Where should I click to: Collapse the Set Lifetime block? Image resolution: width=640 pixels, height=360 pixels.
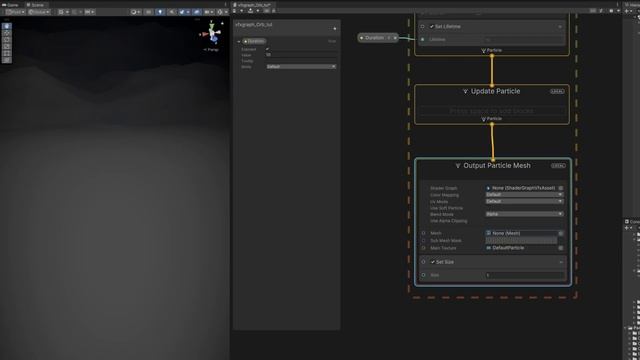point(560,27)
